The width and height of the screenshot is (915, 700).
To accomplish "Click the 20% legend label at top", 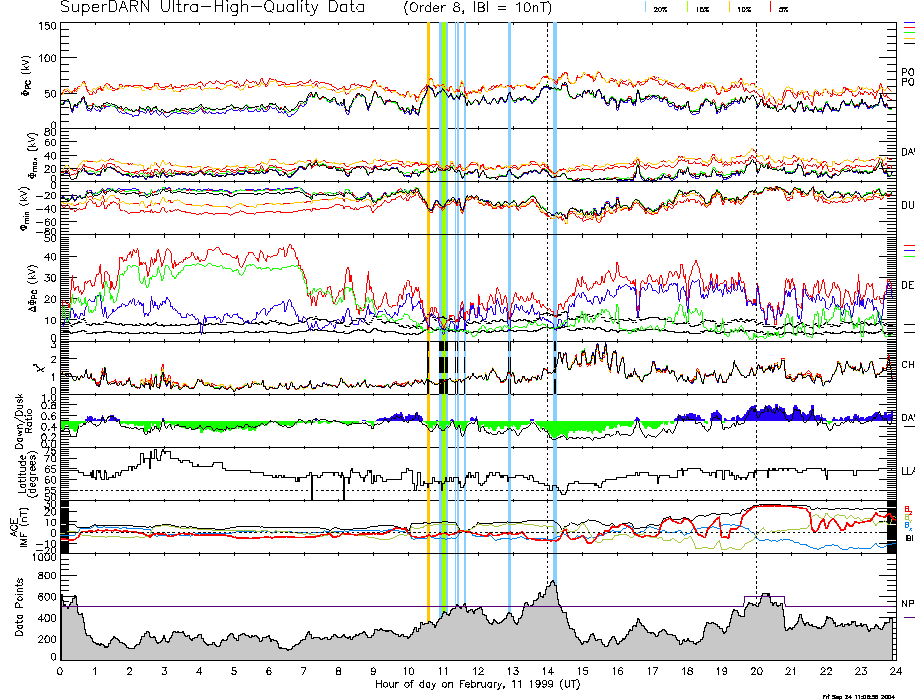I will tap(660, 9).
